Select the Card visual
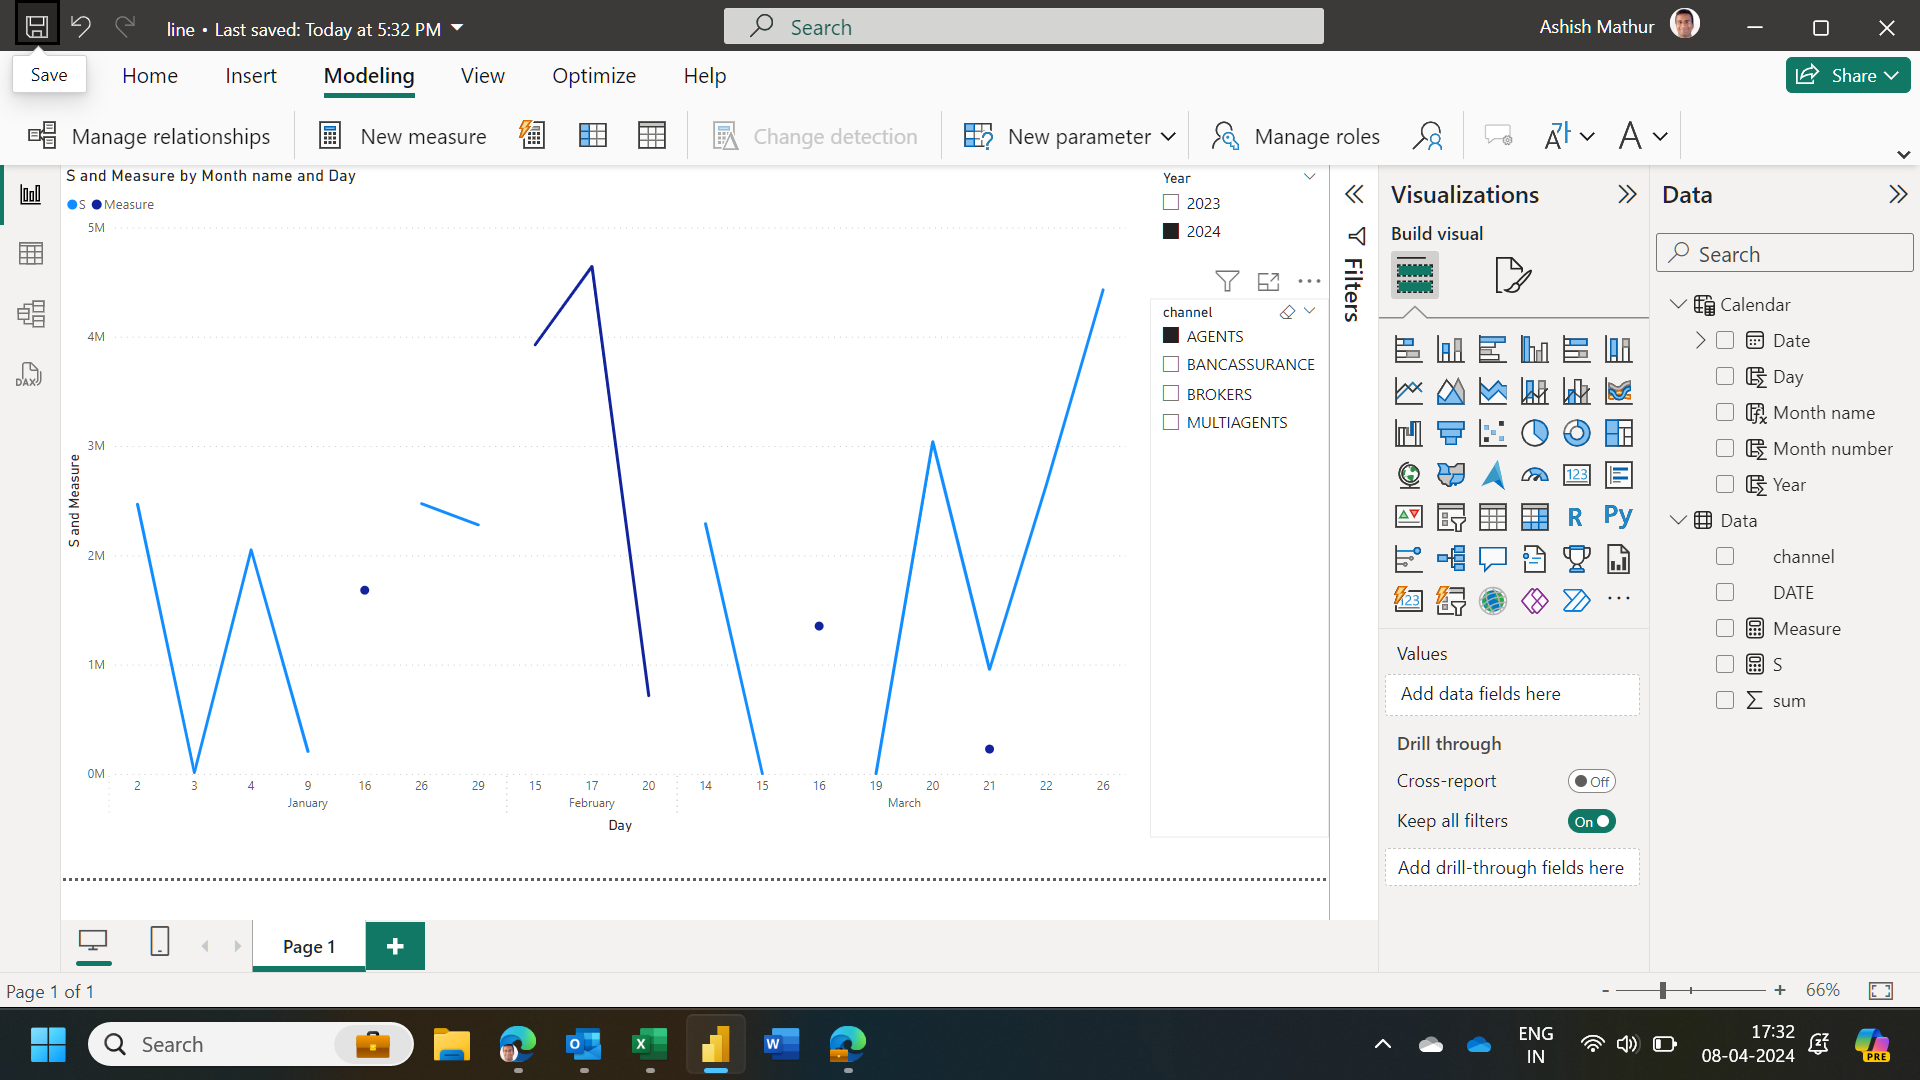The width and height of the screenshot is (1920, 1080). (x=1576, y=475)
